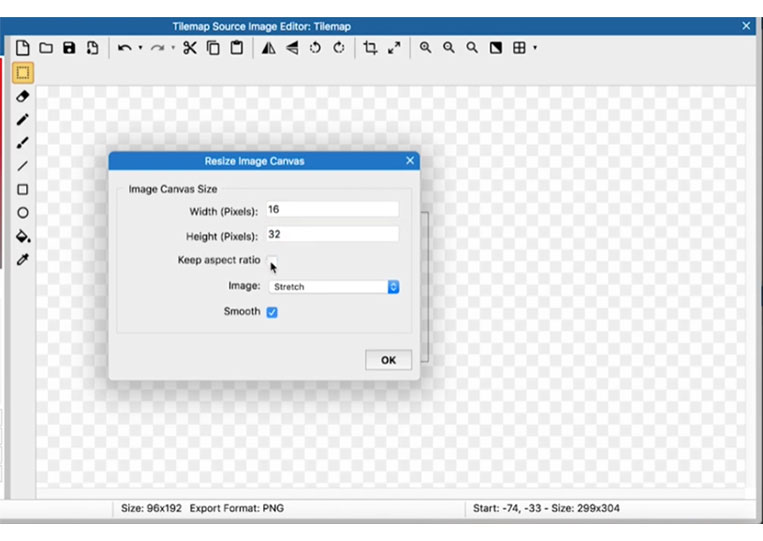Open the Image Stretch dropdown
Viewport: 763px width, 541px height.
pyautogui.click(x=334, y=287)
